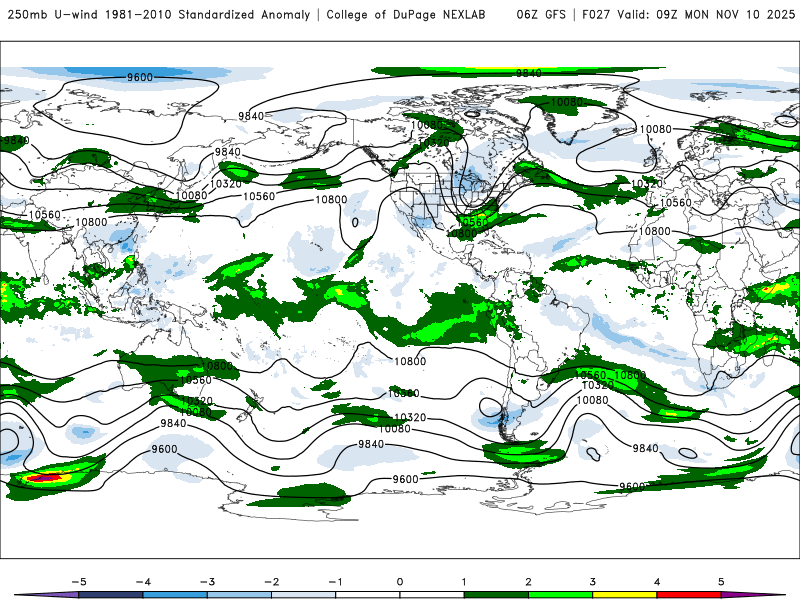Click the 'College of DuPage NEXLAB' text

pyautogui.click(x=406, y=14)
